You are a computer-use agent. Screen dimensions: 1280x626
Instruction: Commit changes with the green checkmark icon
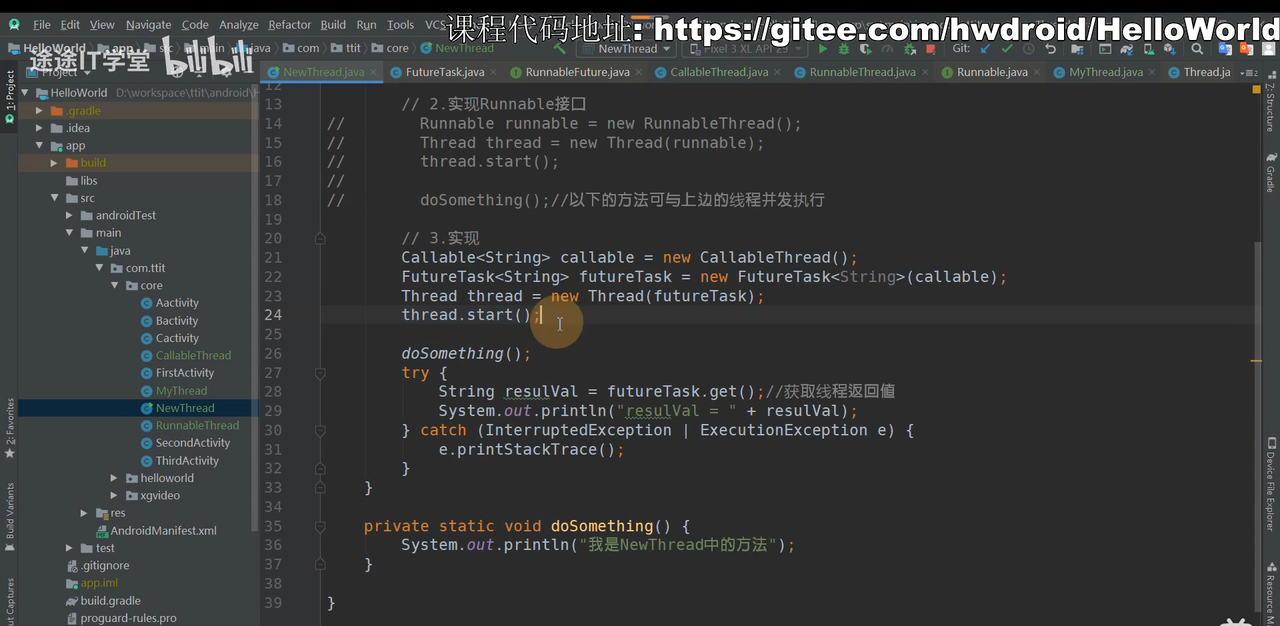(x=1007, y=49)
